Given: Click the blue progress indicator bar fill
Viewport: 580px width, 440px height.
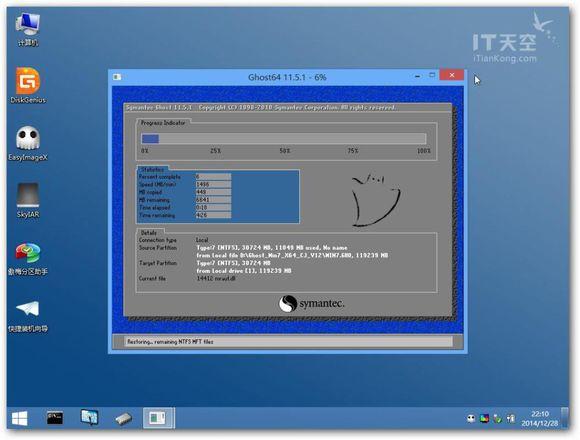Looking at the screenshot, I should [150, 139].
